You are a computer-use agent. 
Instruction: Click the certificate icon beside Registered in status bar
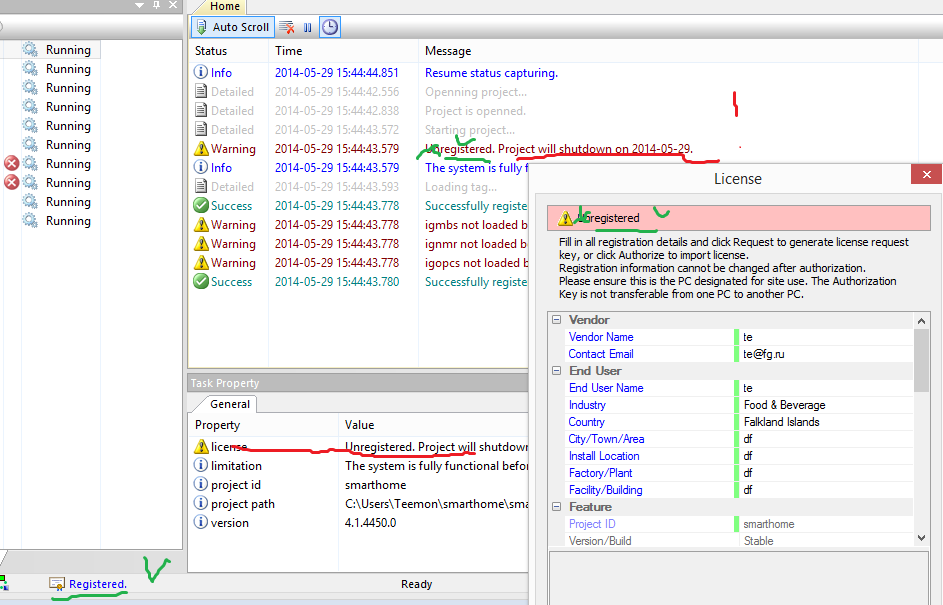[x=57, y=583]
